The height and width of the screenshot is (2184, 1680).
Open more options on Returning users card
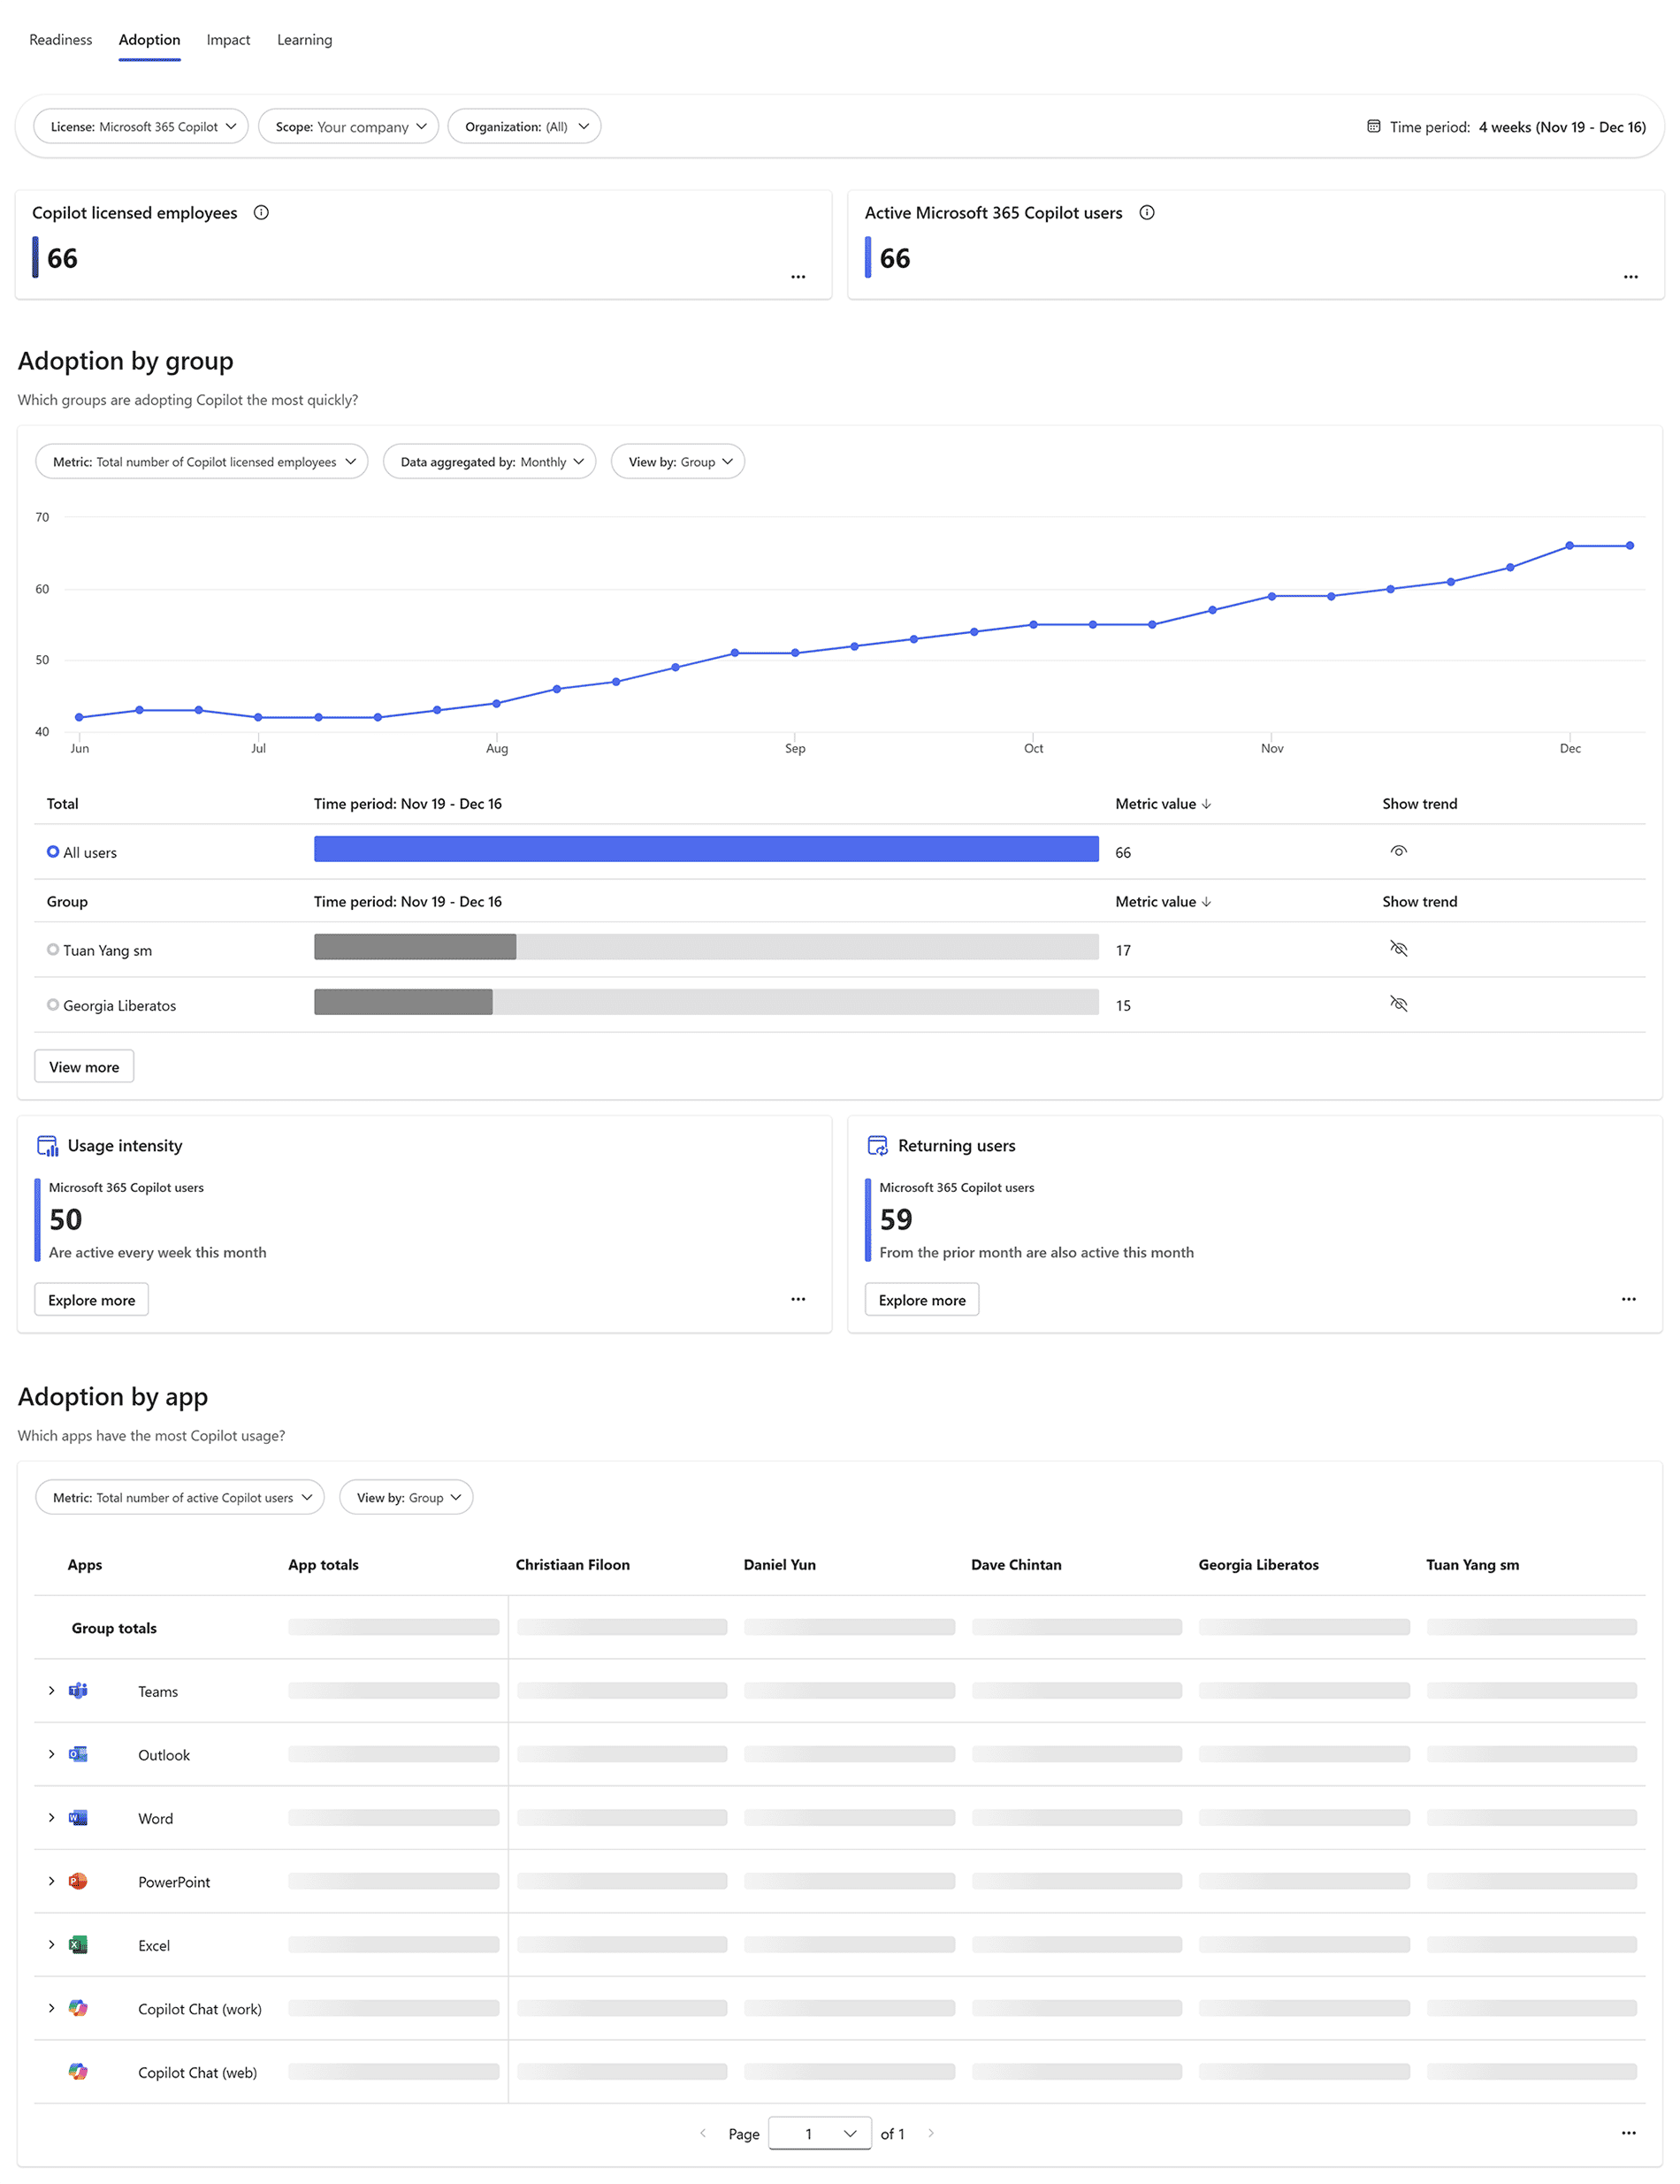[x=1628, y=1299]
